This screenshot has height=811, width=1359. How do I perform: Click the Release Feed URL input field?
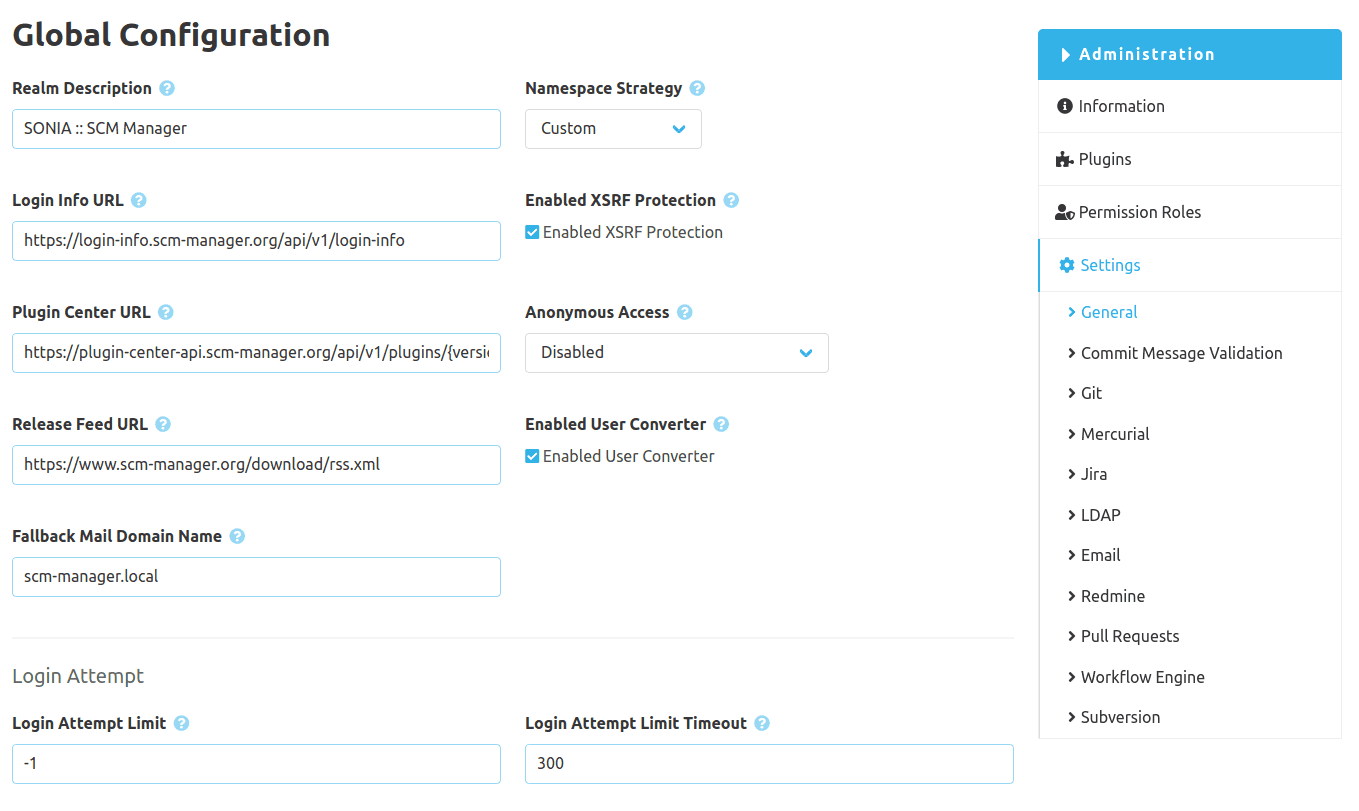click(256, 465)
